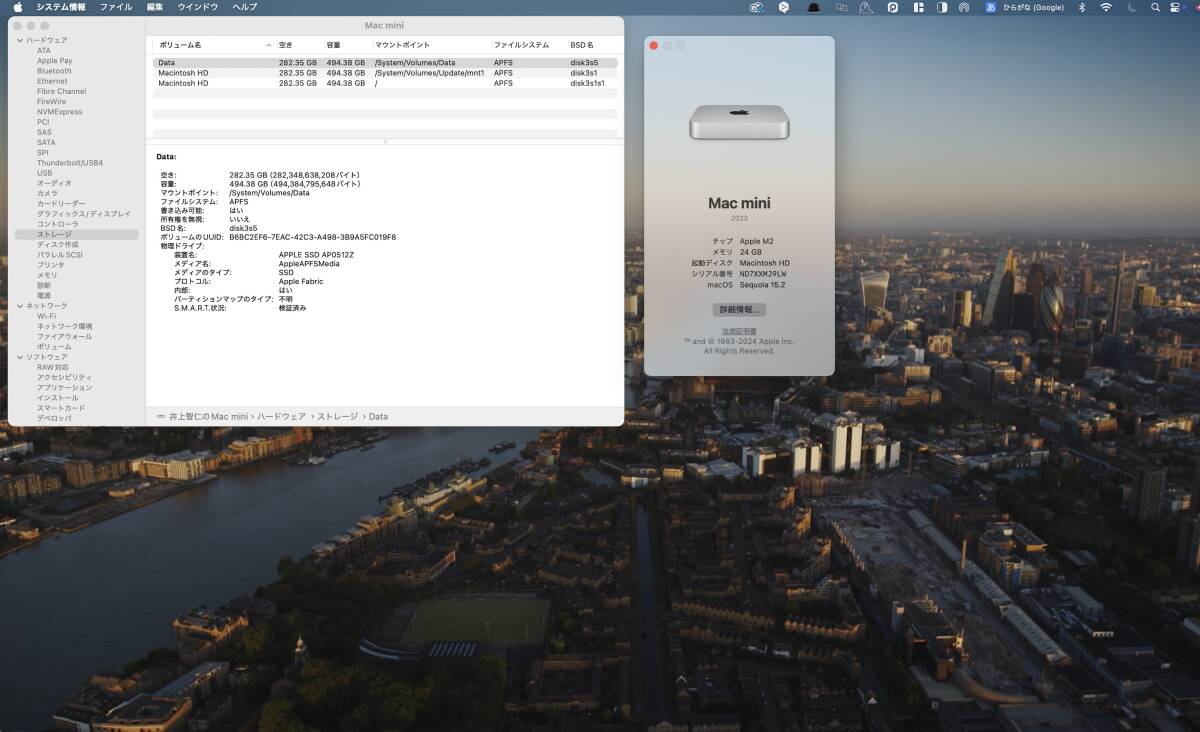Open the ひらがな (Google) input menu
Image resolution: width=1200 pixels, height=732 pixels.
1033,7
